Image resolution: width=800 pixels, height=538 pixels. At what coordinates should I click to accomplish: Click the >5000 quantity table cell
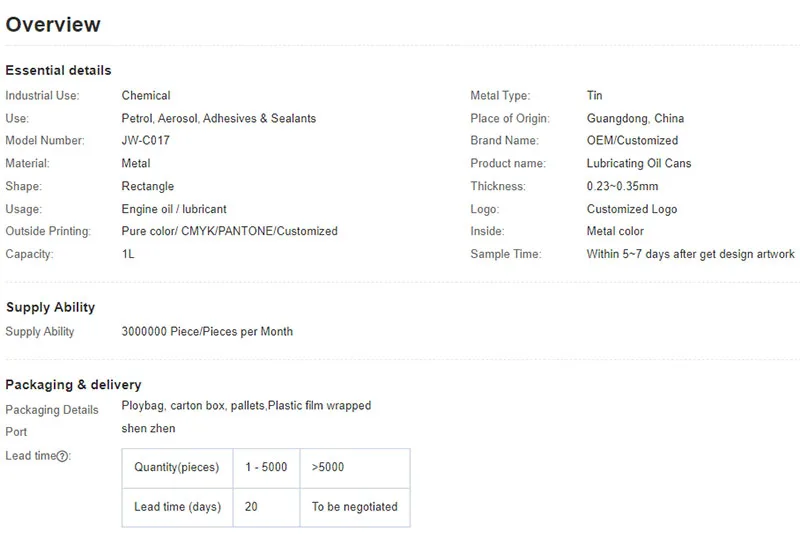[328, 467]
